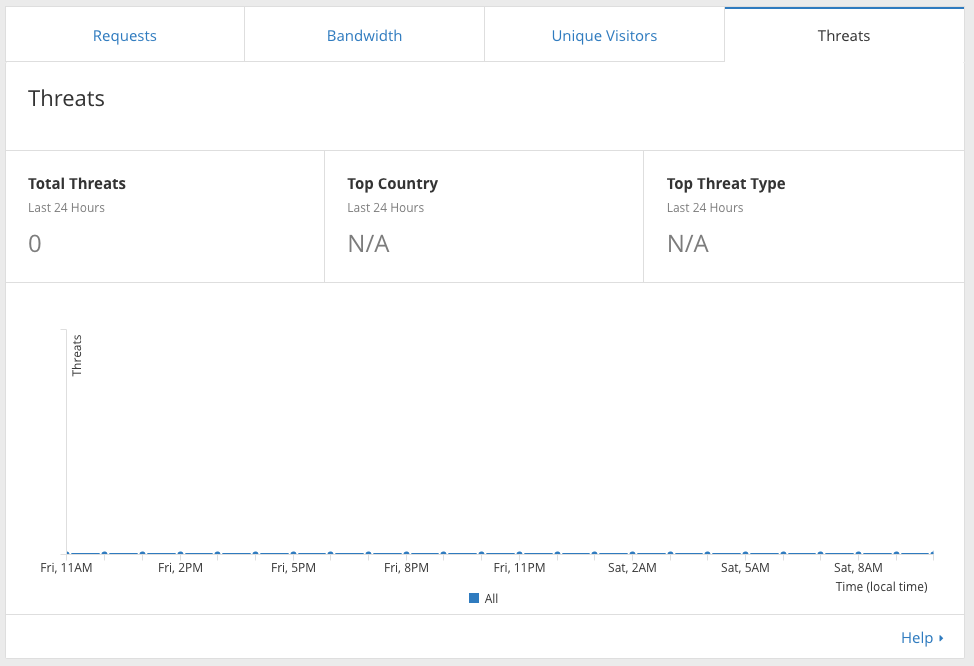974x666 pixels.
Task: Click the data point at Sat, 5AM
Action: (745, 553)
